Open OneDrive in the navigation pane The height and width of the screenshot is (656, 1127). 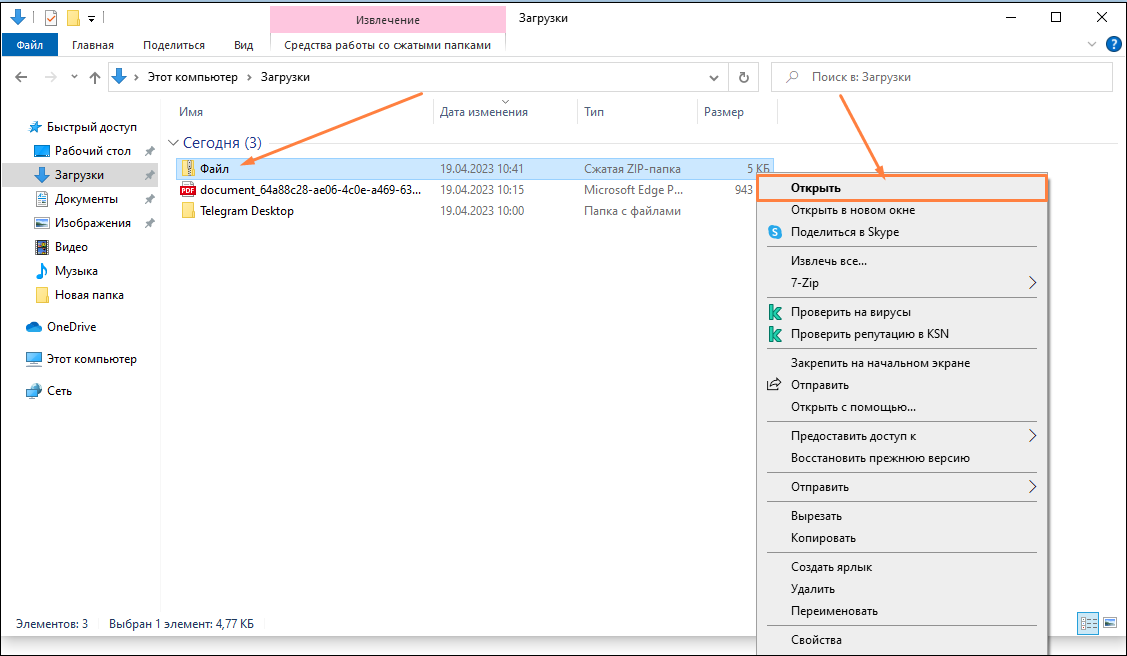coord(71,327)
